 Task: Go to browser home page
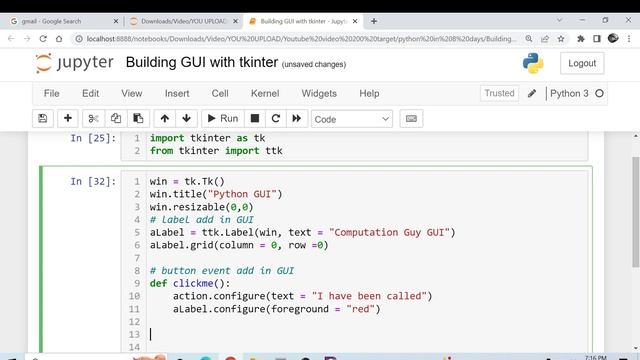59,39
